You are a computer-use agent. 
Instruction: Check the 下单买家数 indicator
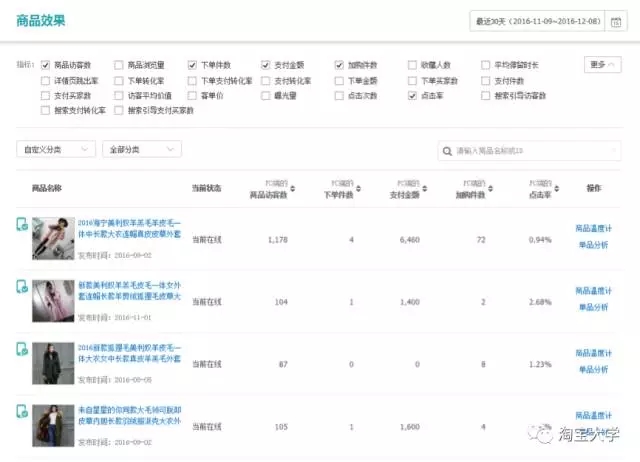(412, 81)
